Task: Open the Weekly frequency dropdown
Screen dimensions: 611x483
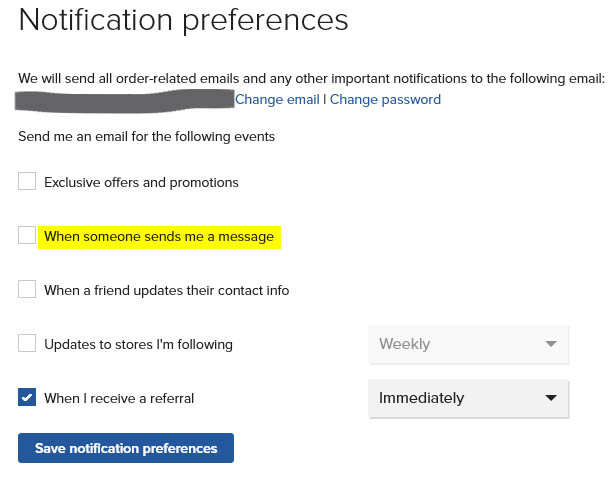Action: [x=468, y=345]
